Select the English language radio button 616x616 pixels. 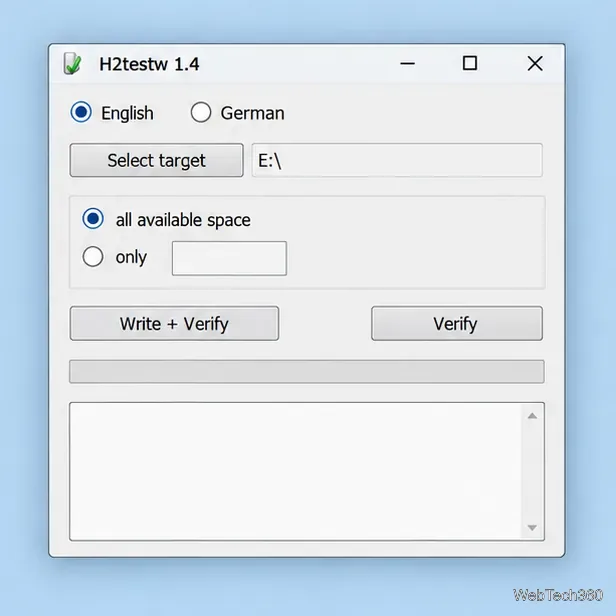coord(81,112)
